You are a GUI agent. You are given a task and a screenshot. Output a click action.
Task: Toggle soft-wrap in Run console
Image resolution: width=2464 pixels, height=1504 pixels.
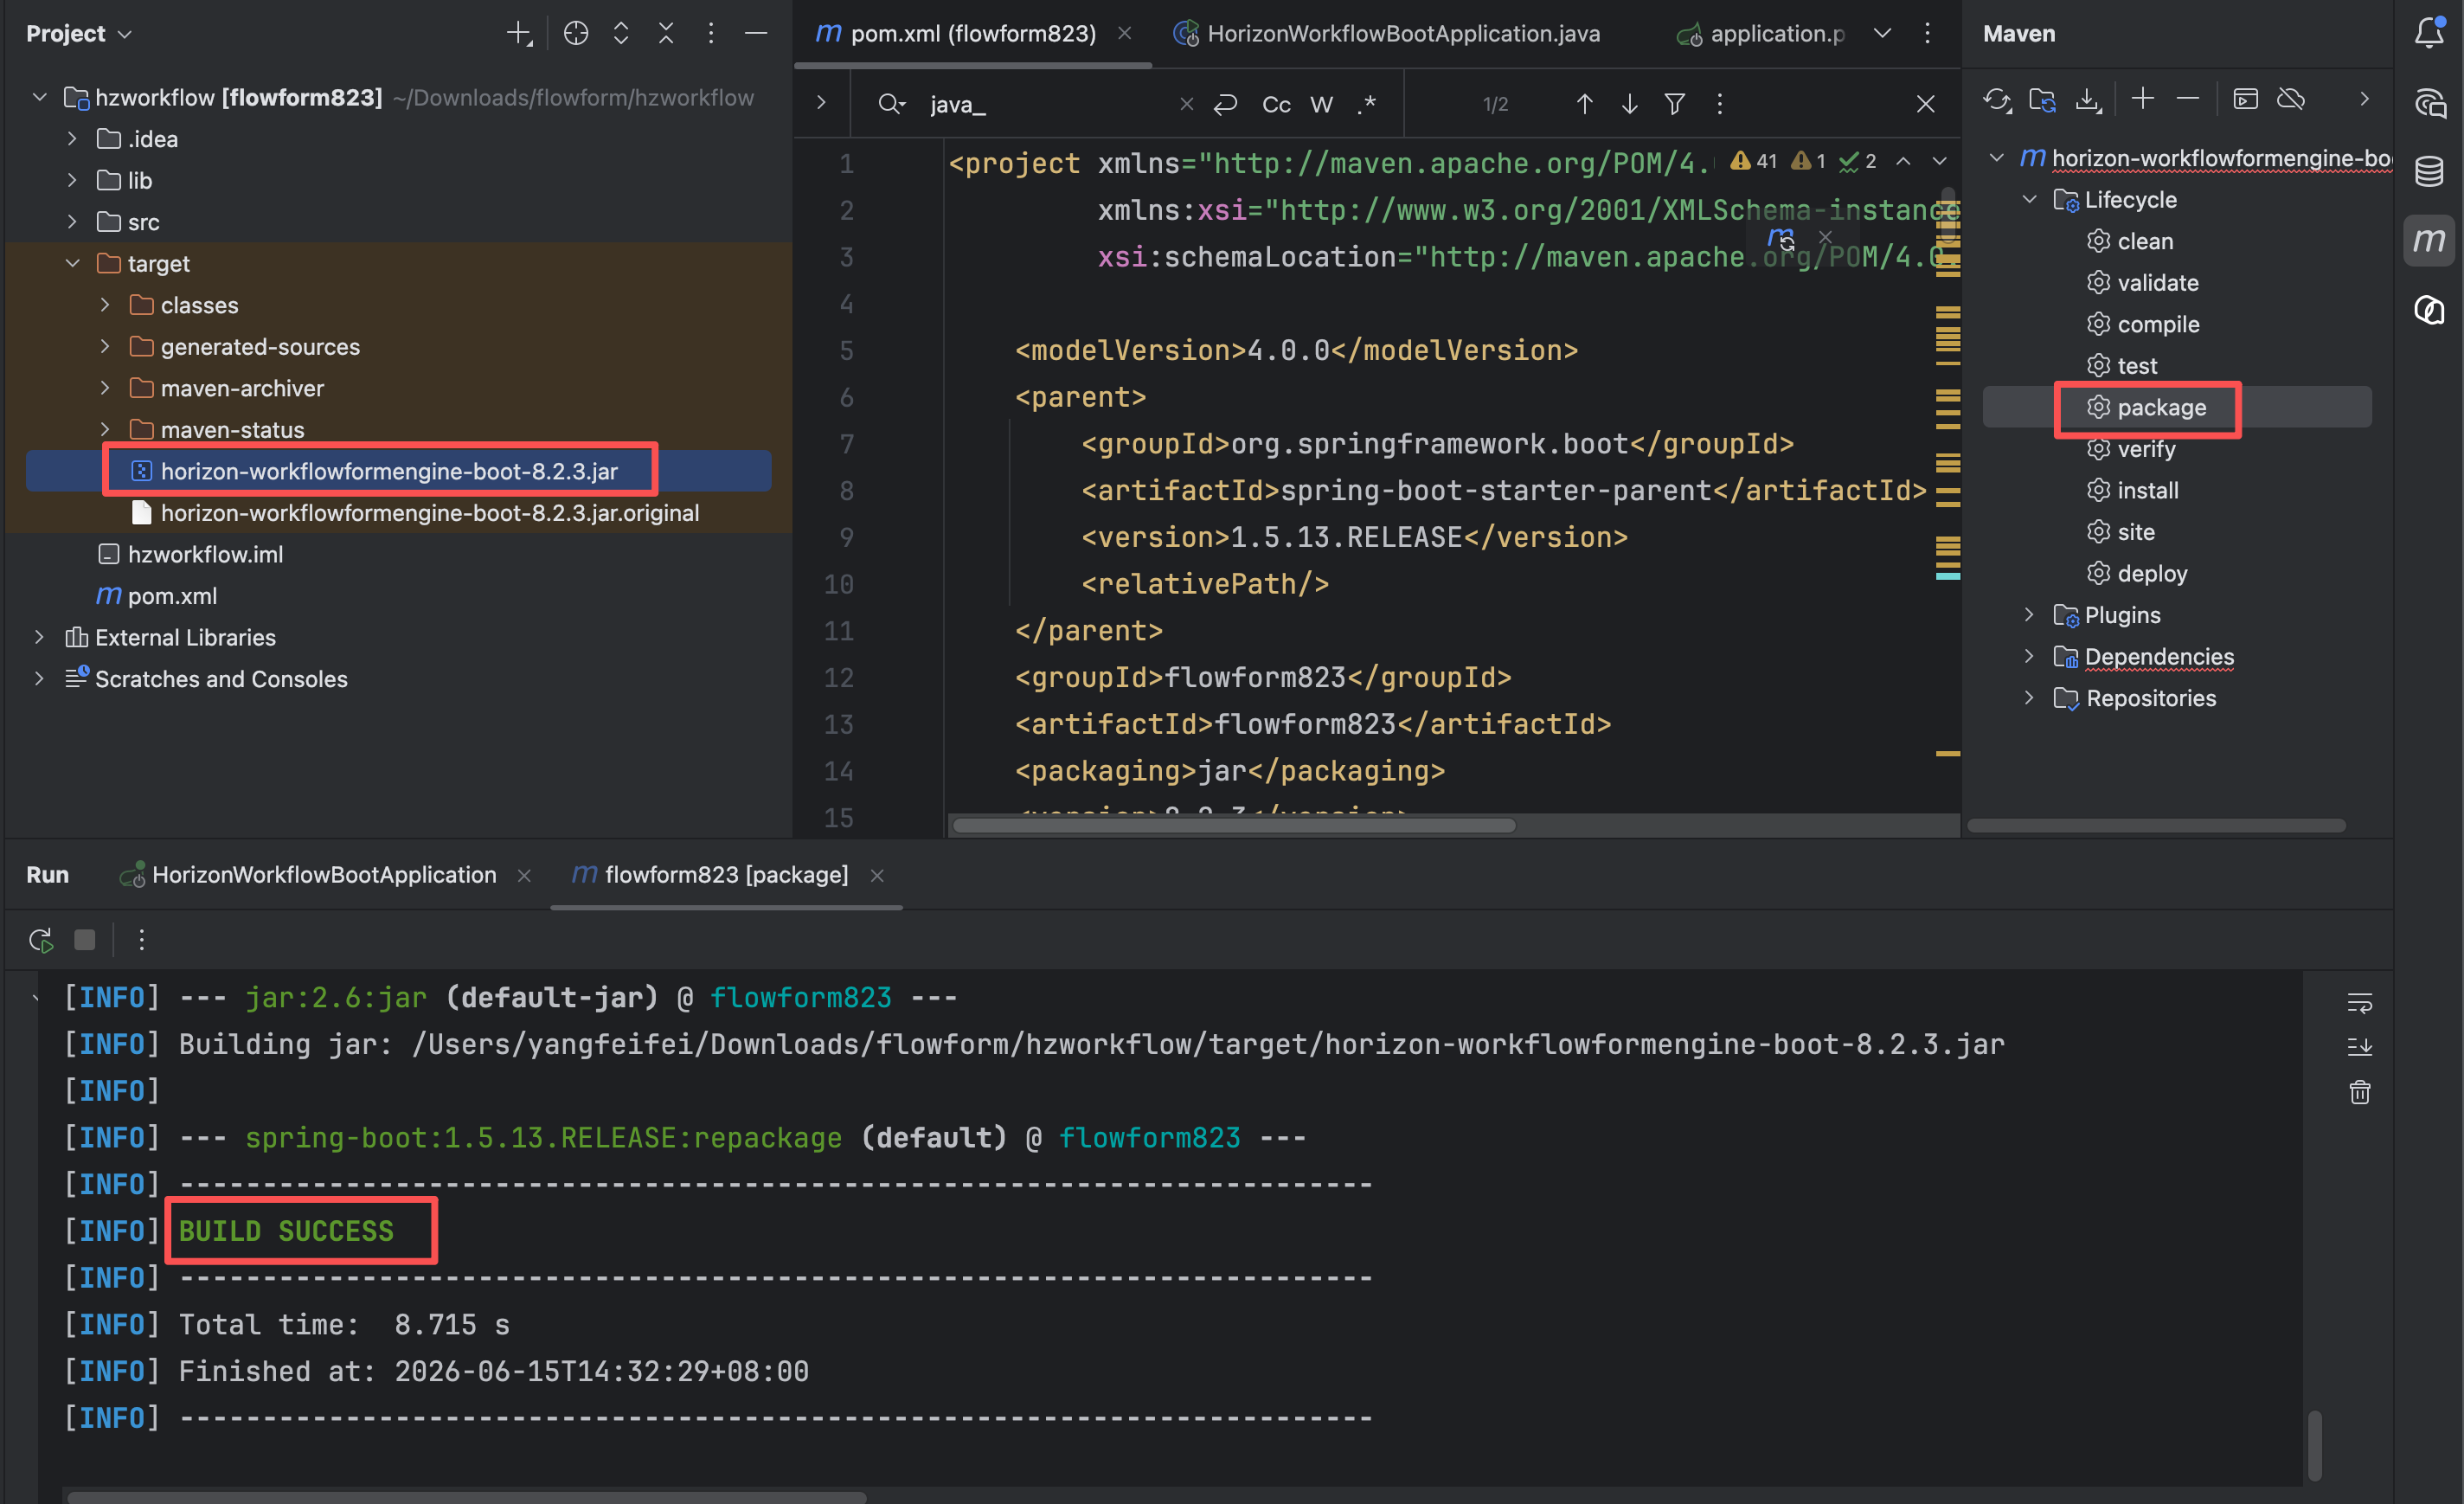click(x=2359, y=1002)
